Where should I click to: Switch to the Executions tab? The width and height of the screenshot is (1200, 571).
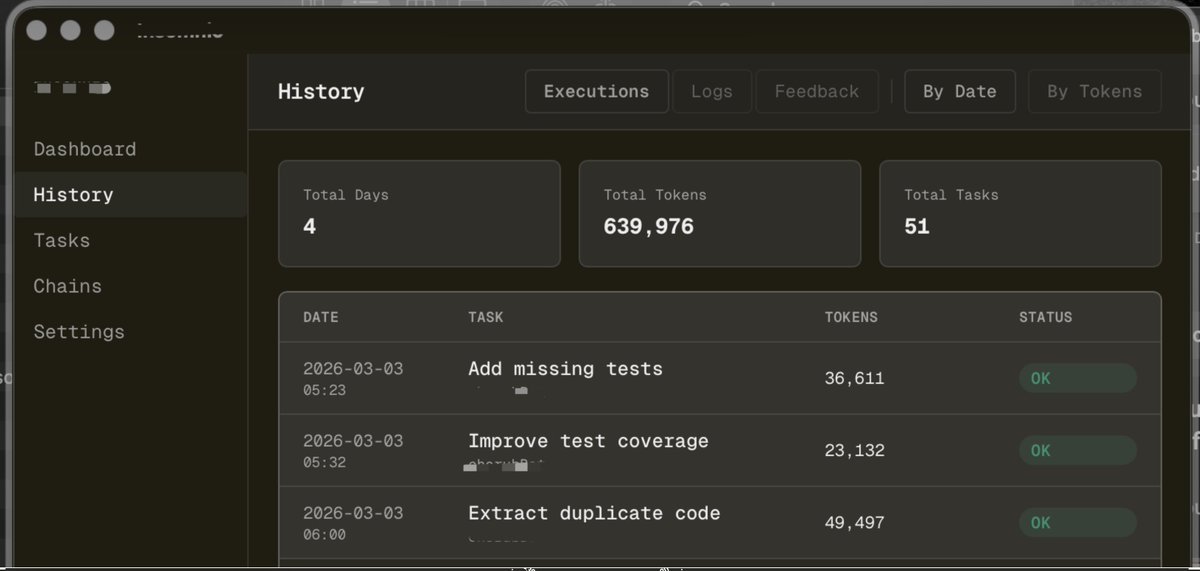[x=597, y=91]
